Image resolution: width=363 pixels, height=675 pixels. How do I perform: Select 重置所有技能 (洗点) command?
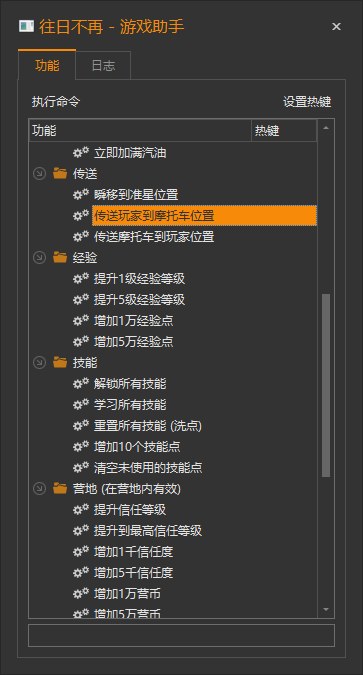point(148,426)
